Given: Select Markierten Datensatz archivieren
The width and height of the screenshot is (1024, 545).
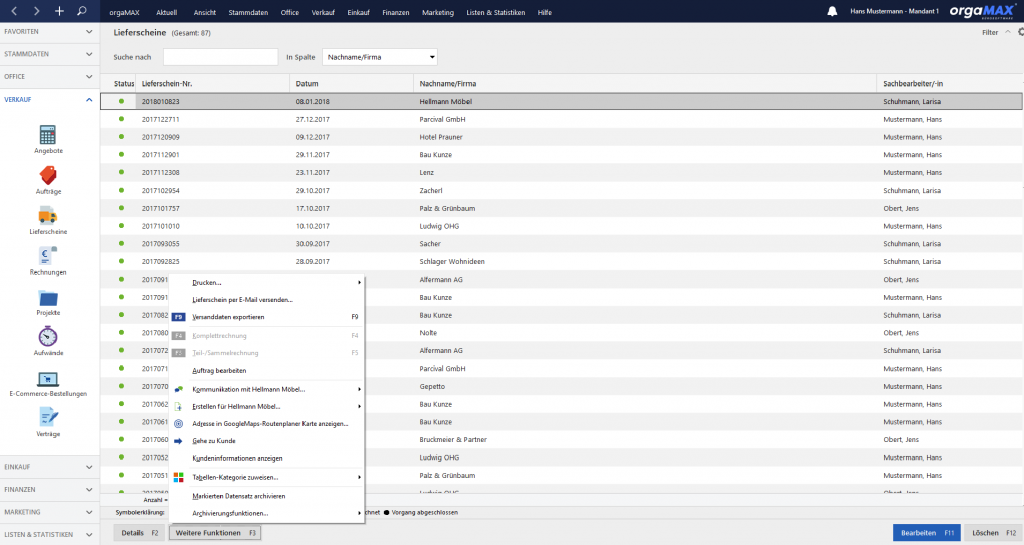Looking at the screenshot, I should pos(266,496).
